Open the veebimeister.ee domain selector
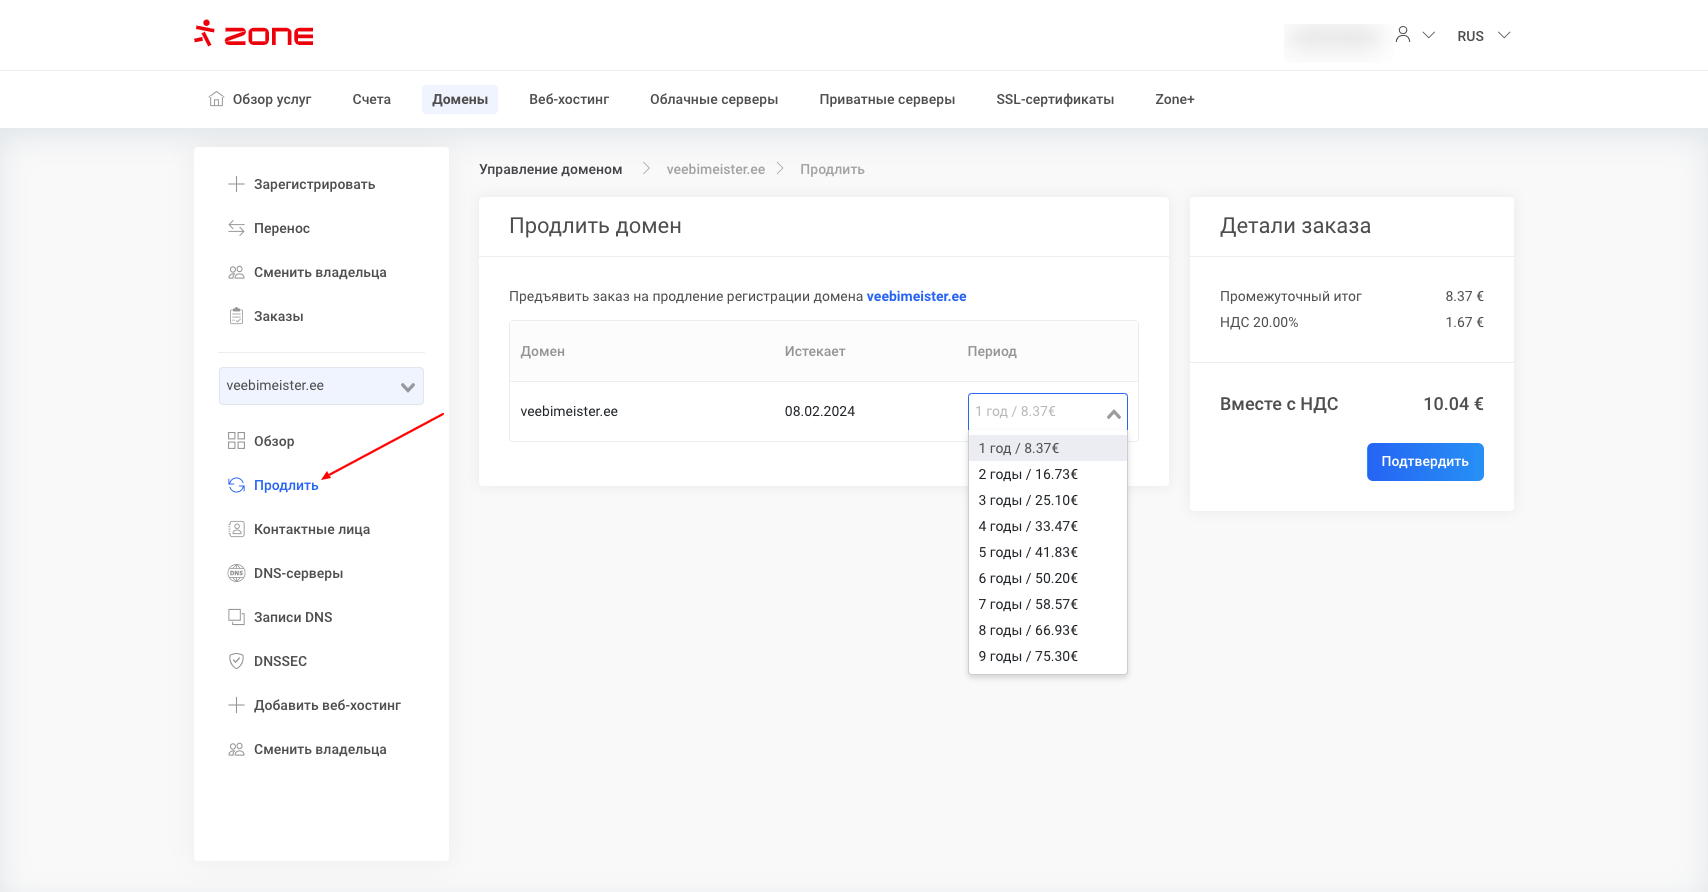 [321, 386]
